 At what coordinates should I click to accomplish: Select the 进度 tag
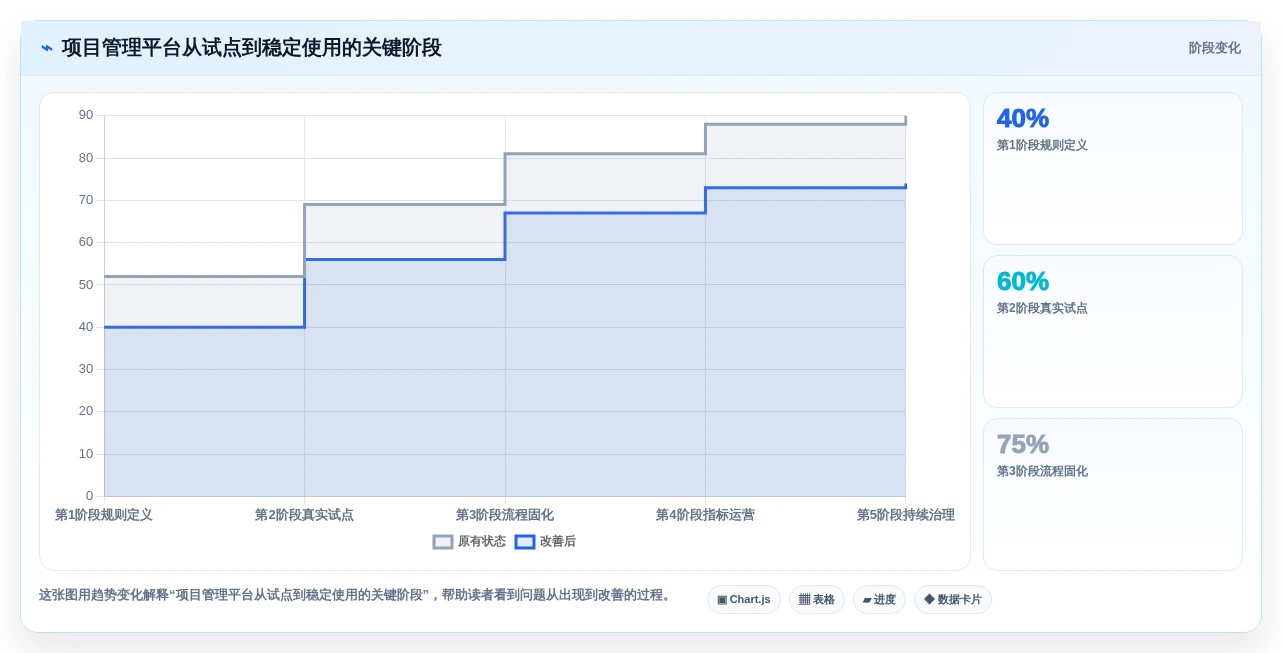pos(879,599)
